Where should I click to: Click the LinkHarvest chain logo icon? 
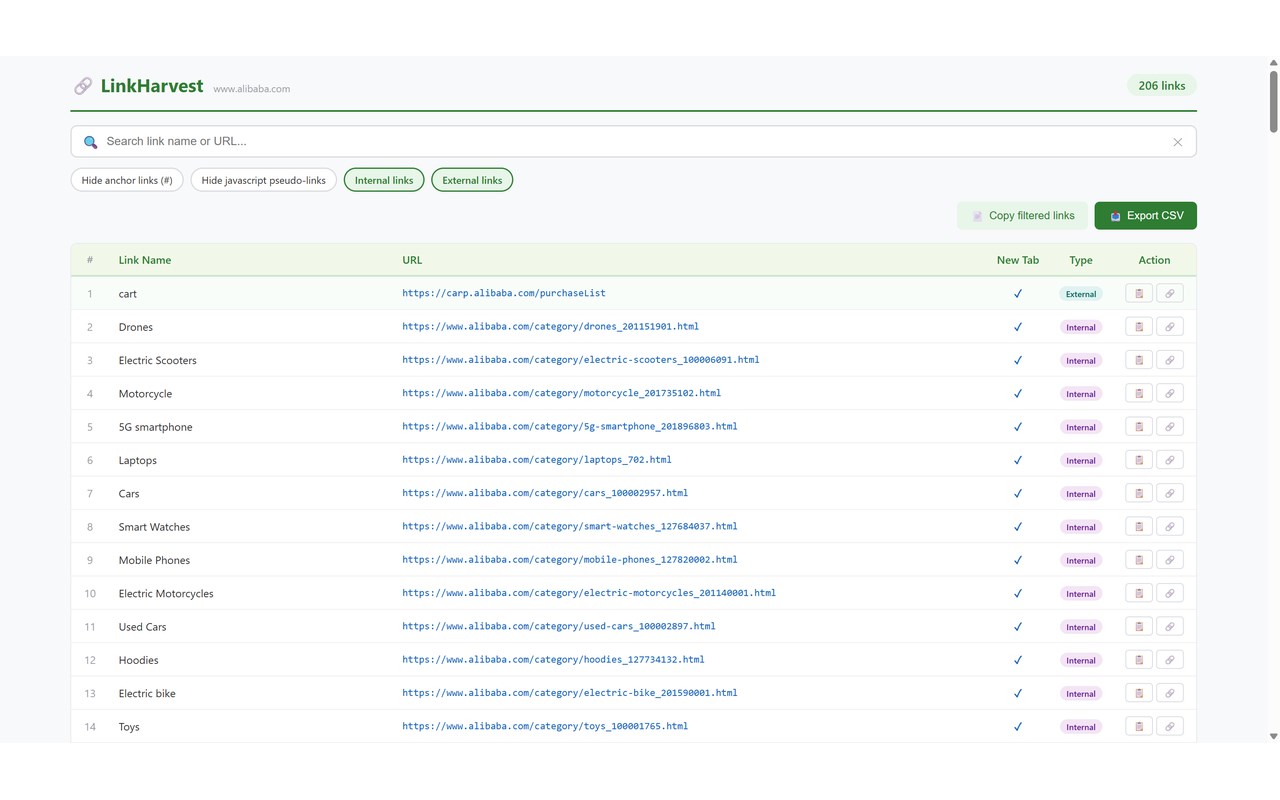(83, 86)
